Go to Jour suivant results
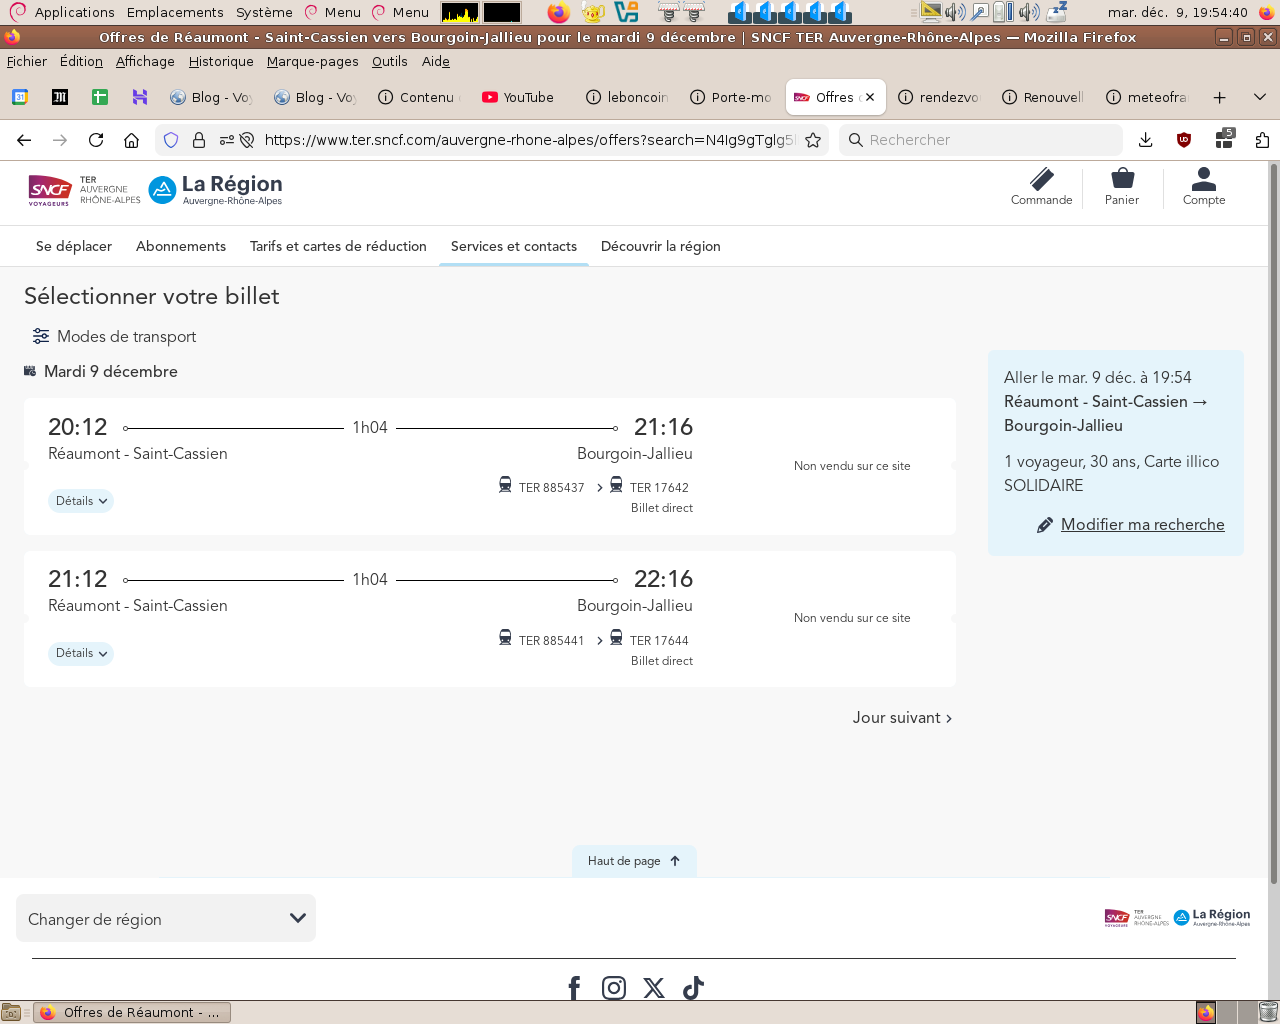Screen dimensions: 1280x1024 click(x=901, y=718)
